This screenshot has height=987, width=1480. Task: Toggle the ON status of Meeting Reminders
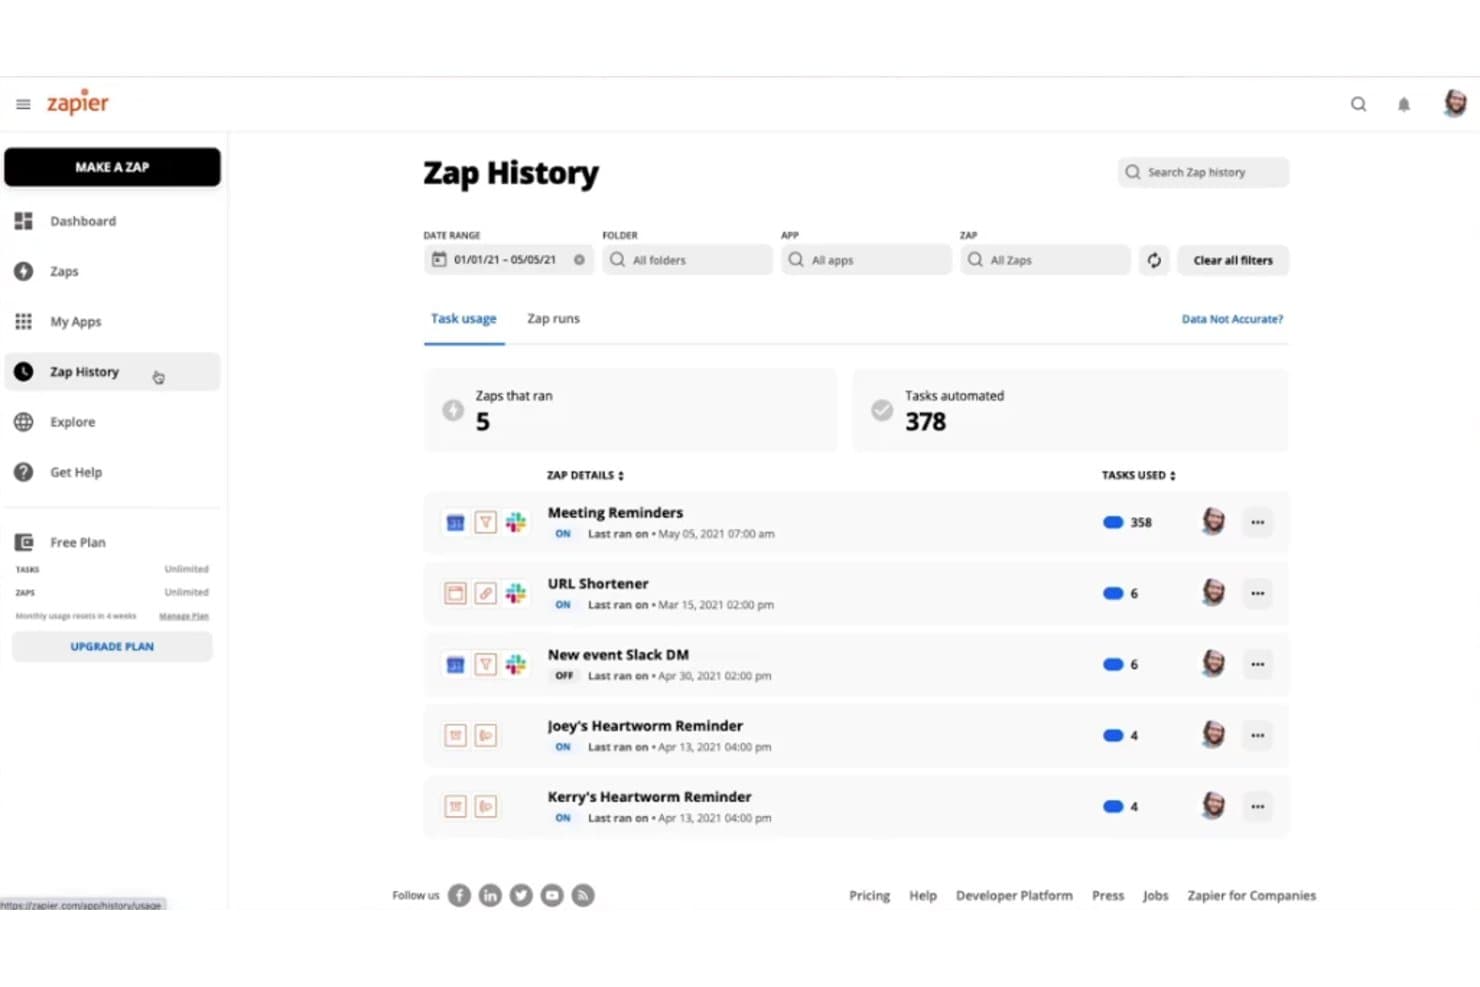tap(563, 534)
